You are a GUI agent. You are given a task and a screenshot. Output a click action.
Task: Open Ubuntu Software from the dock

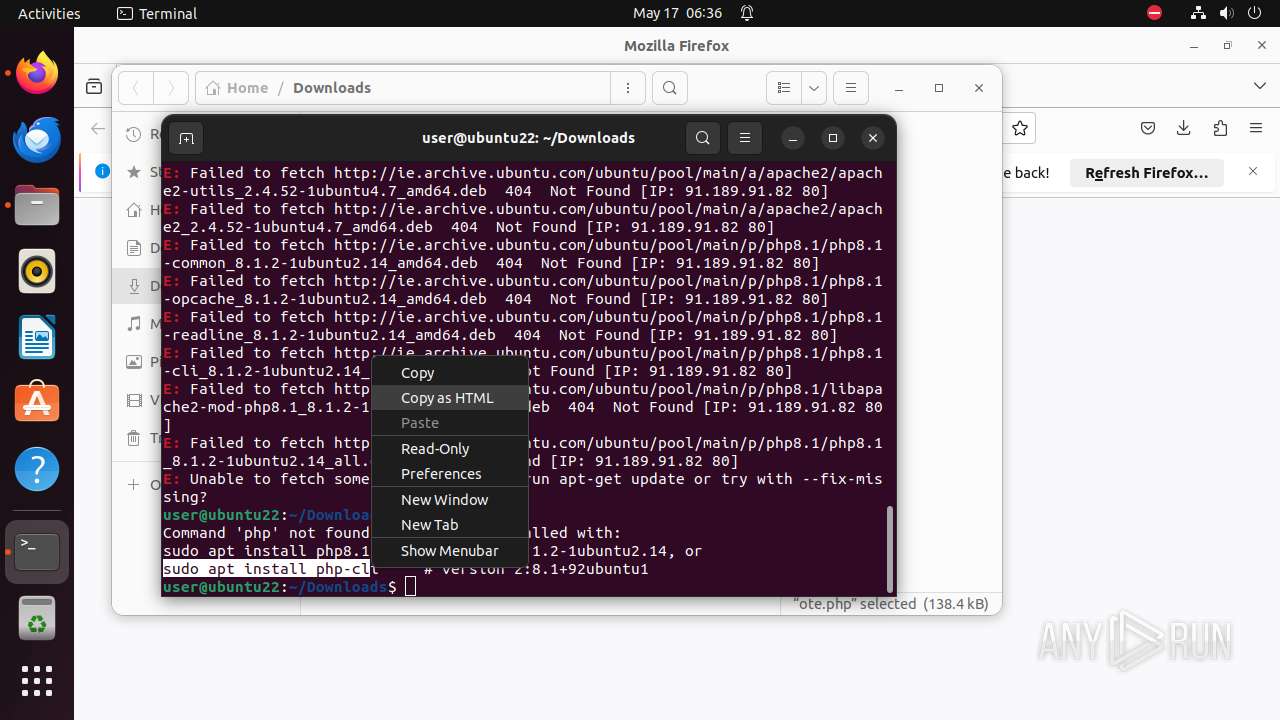37,403
